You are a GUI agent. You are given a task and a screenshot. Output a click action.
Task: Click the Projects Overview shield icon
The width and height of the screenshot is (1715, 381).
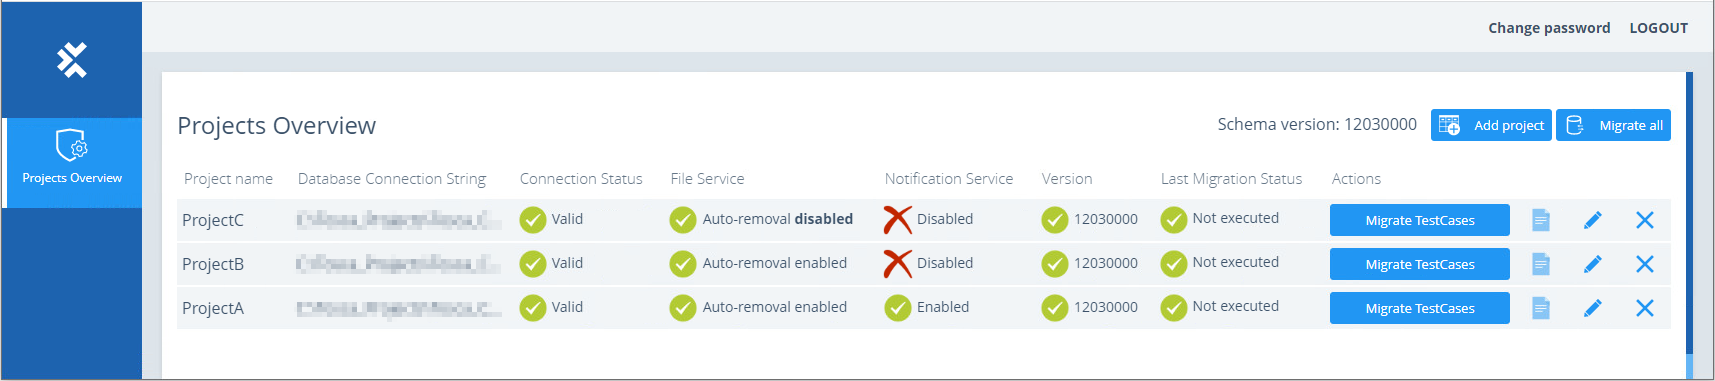click(x=72, y=146)
